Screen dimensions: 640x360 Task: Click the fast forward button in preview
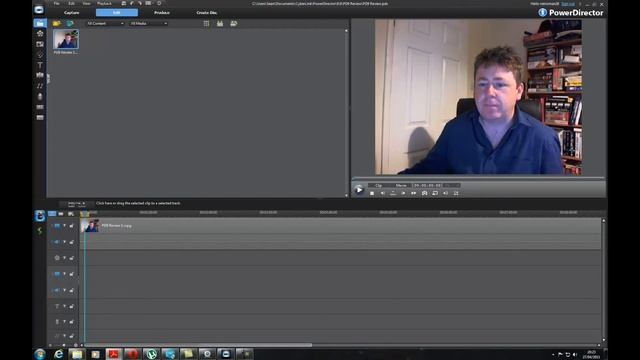tap(413, 193)
